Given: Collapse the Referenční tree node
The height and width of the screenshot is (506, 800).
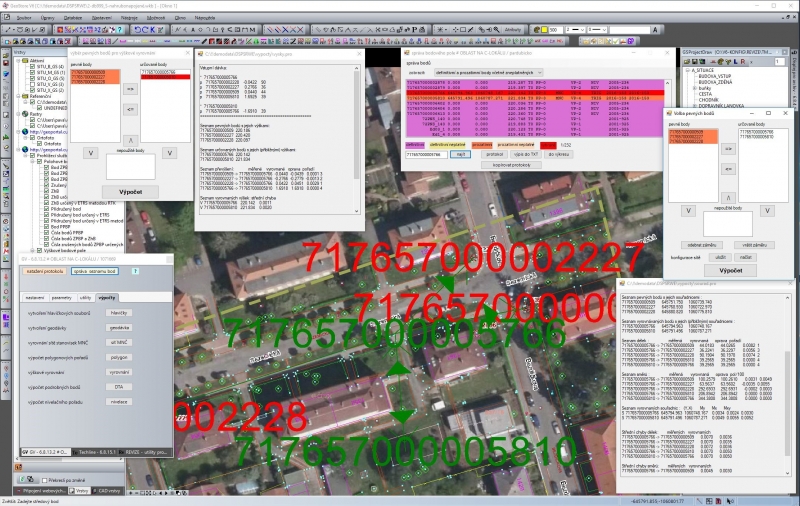Looking at the screenshot, I should (x=19, y=96).
